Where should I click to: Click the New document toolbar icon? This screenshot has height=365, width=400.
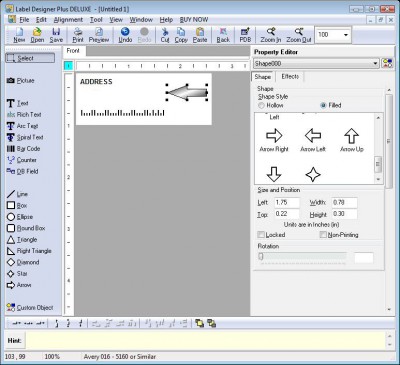tap(19, 35)
